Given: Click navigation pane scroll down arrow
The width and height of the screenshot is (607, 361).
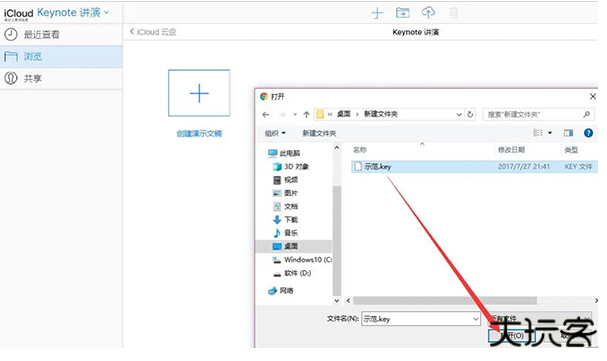Looking at the screenshot, I should (x=336, y=301).
